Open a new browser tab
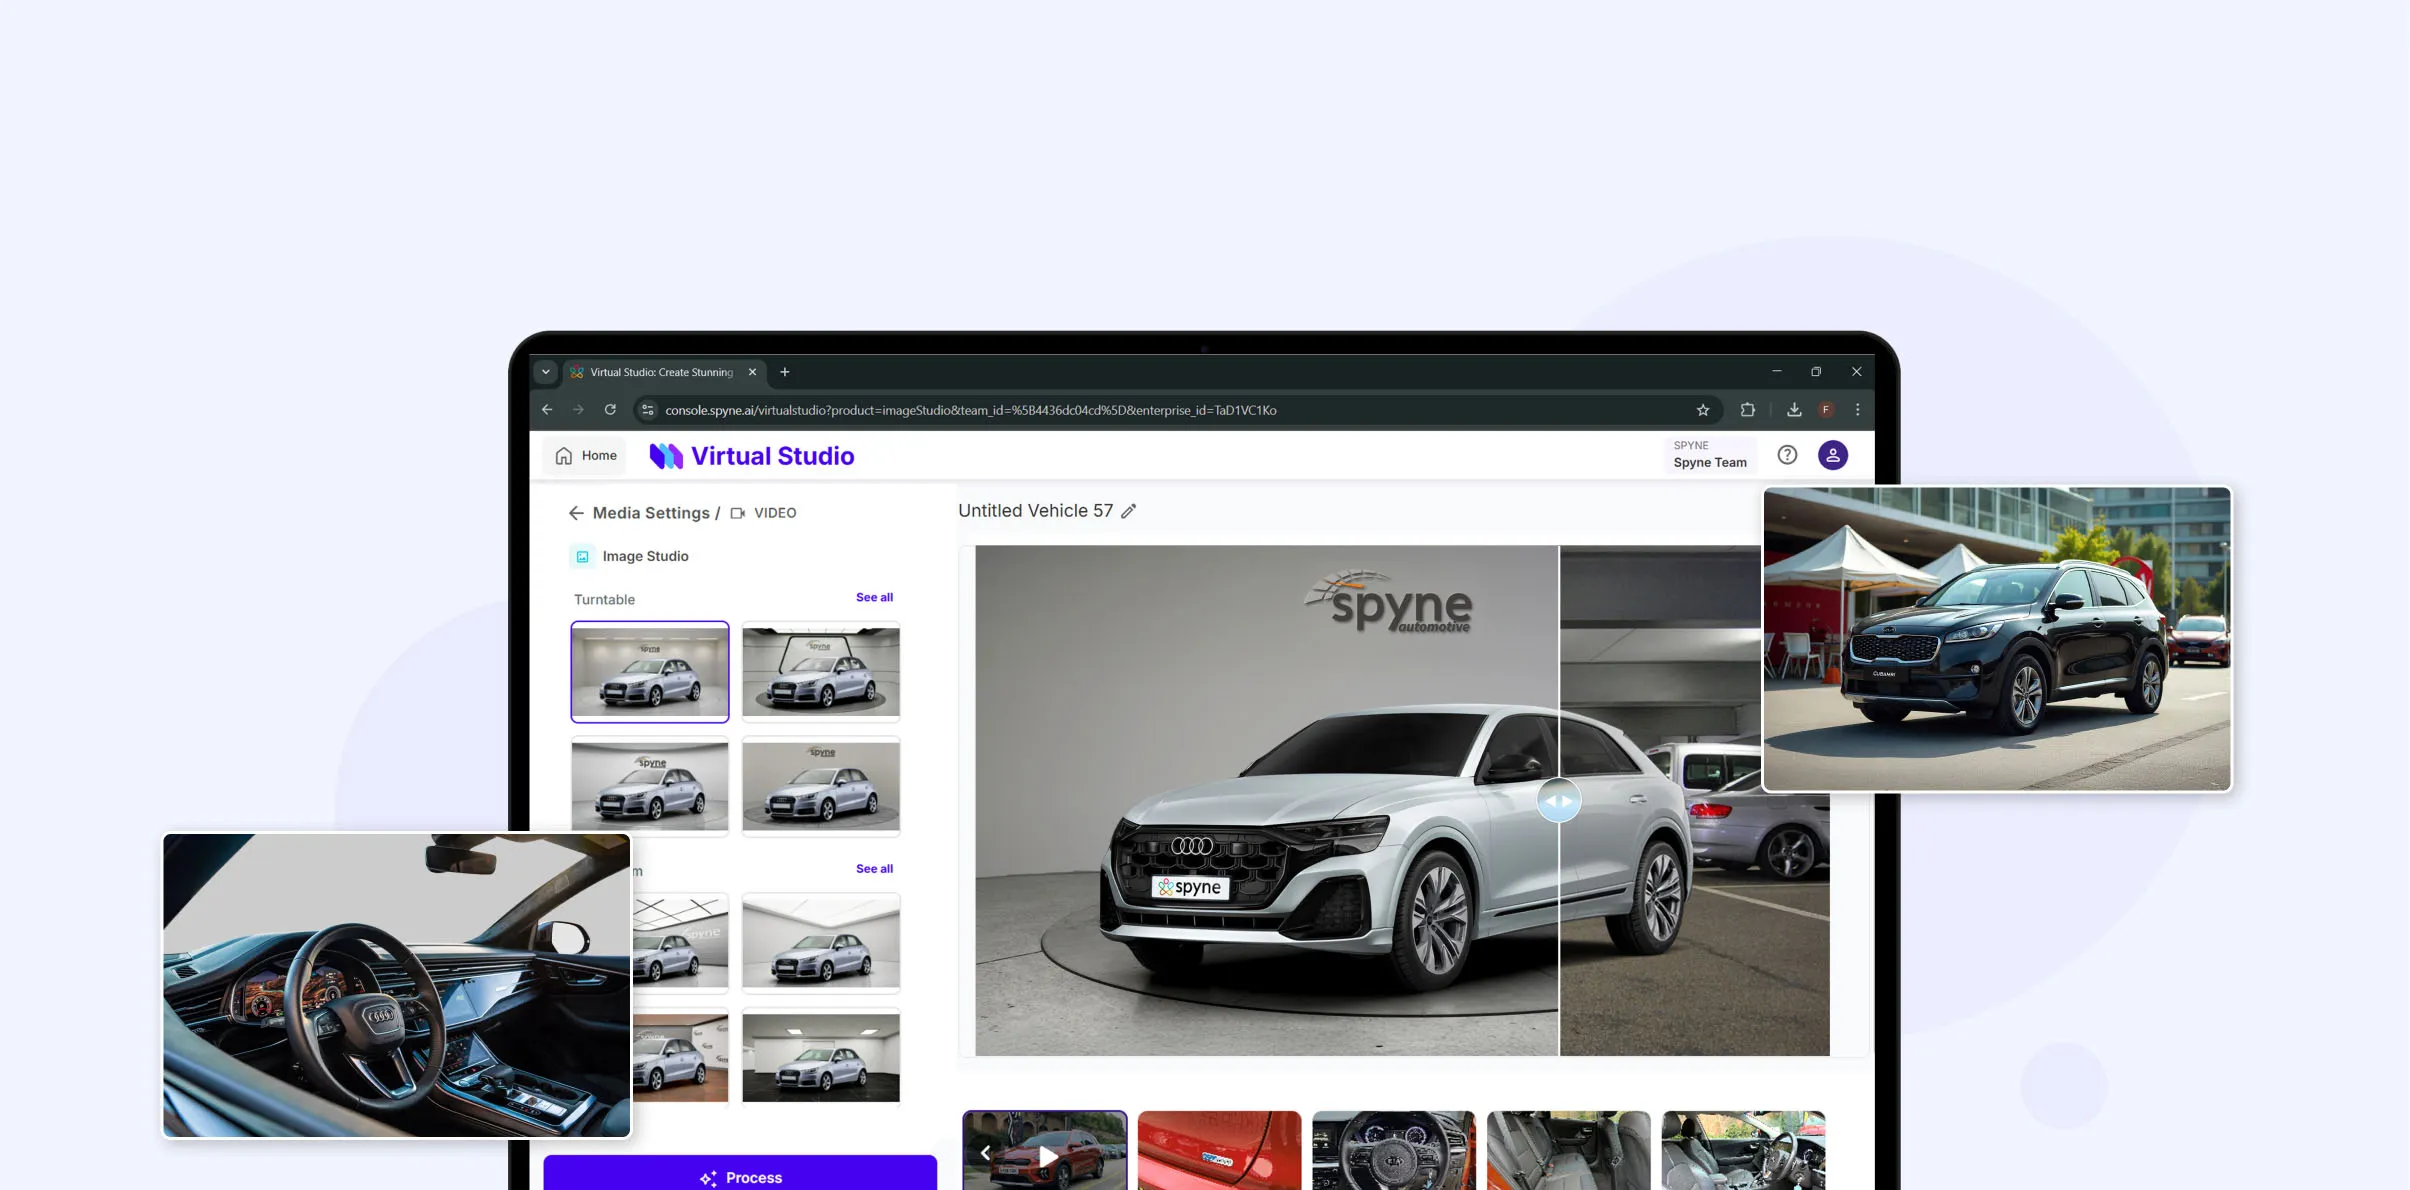 coord(785,372)
